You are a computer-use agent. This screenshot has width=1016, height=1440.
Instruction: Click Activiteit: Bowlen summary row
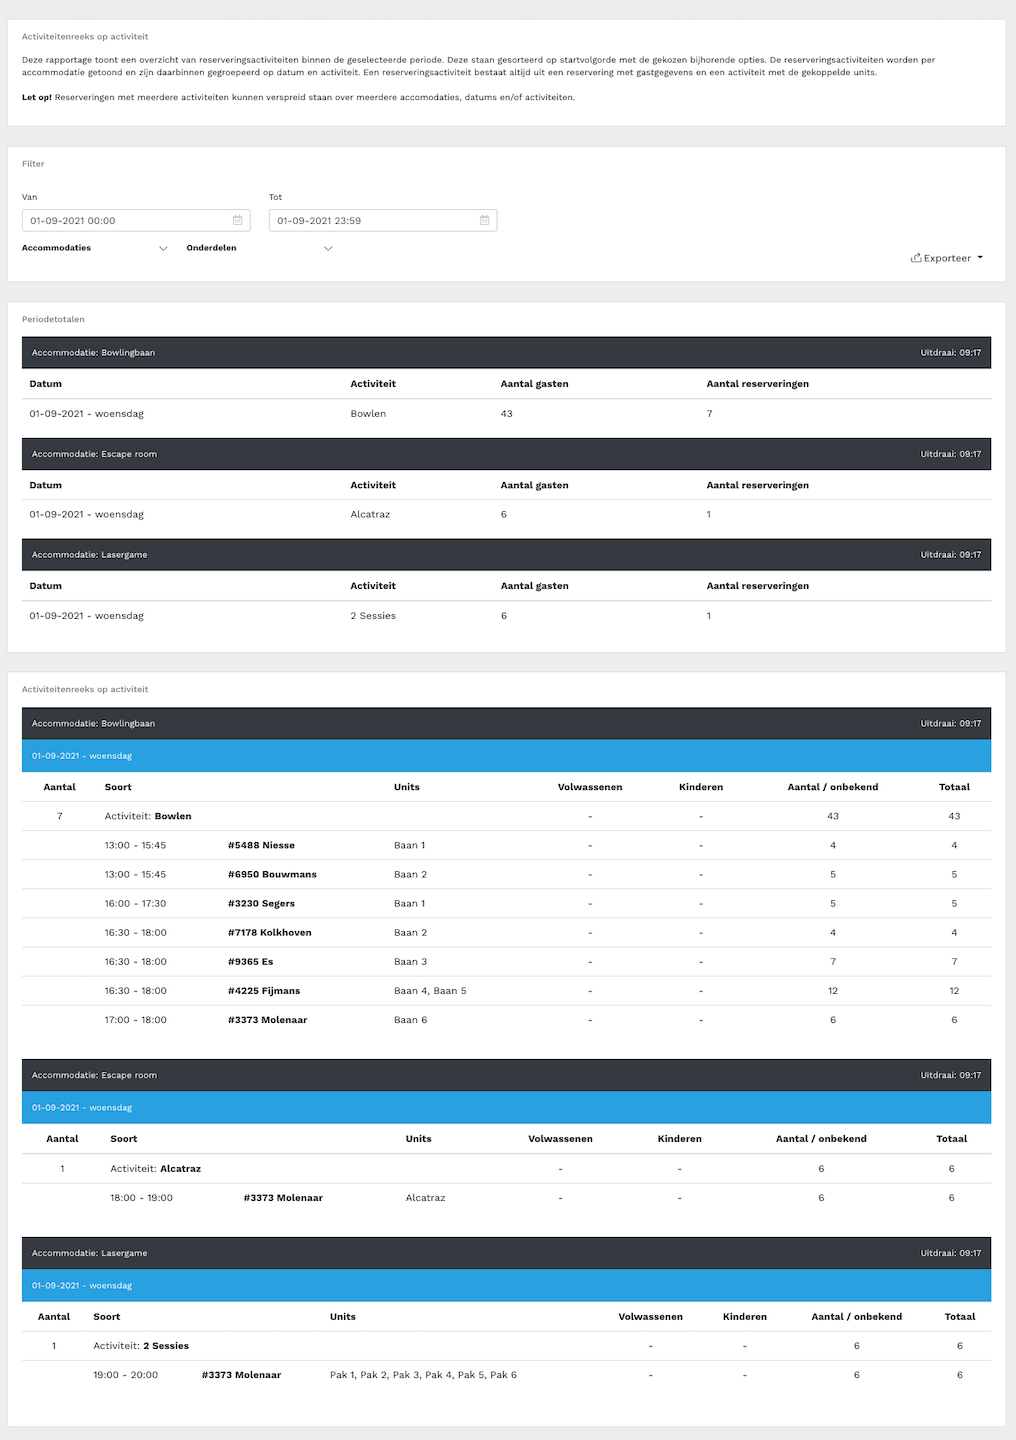148,816
